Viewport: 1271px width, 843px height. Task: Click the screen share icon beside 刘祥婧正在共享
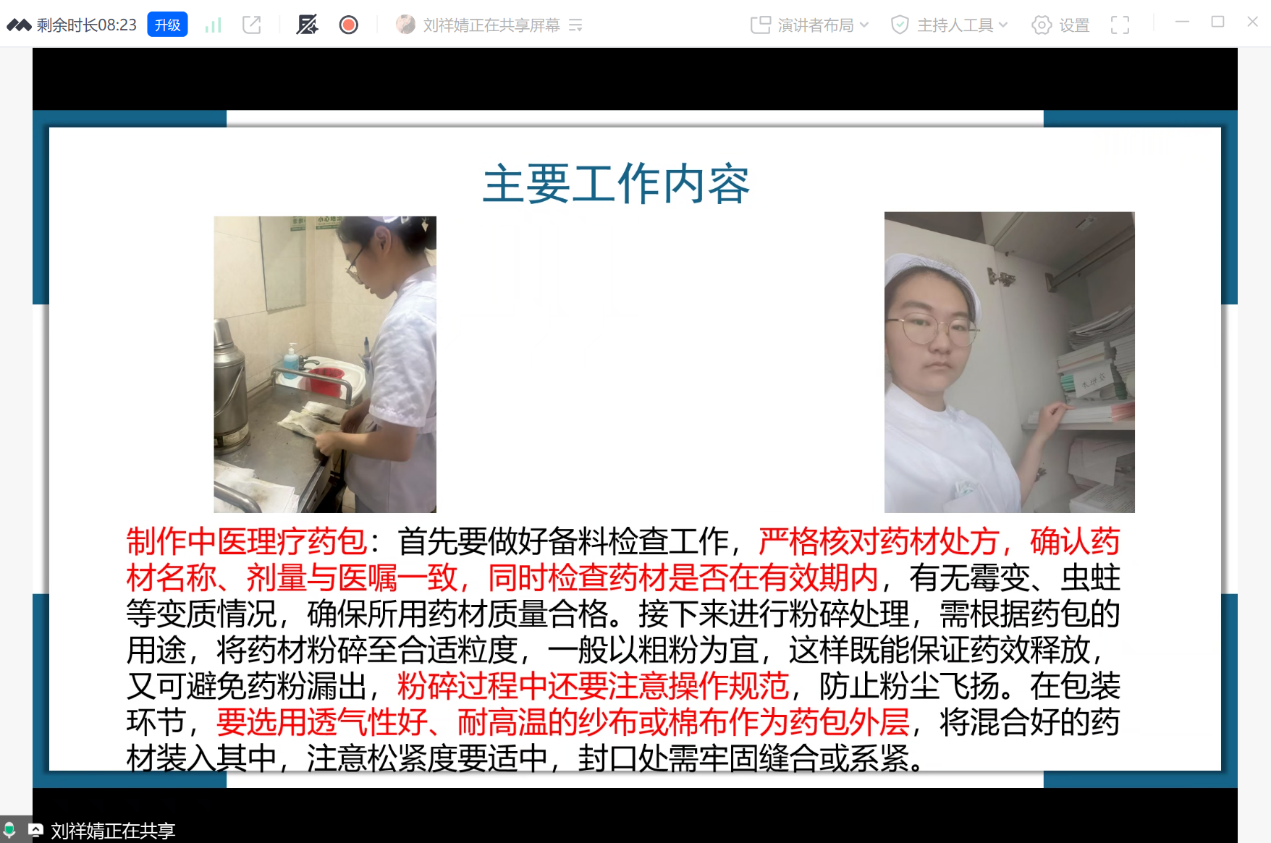(36, 830)
